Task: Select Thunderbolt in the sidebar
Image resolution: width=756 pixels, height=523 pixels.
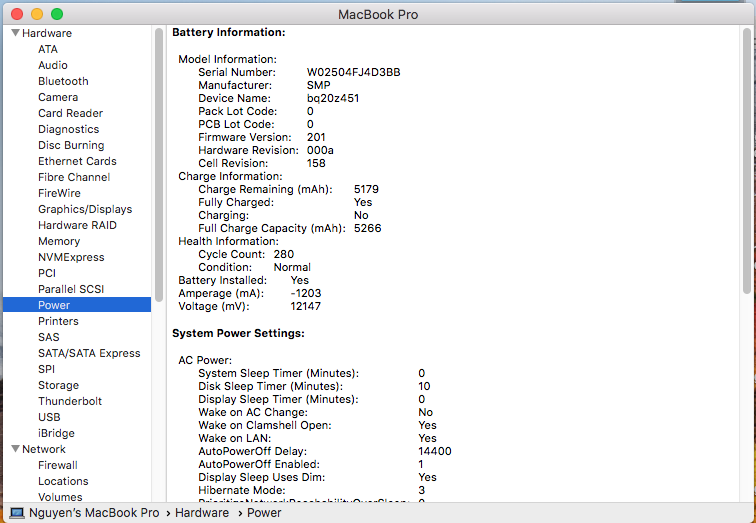Action: point(70,401)
